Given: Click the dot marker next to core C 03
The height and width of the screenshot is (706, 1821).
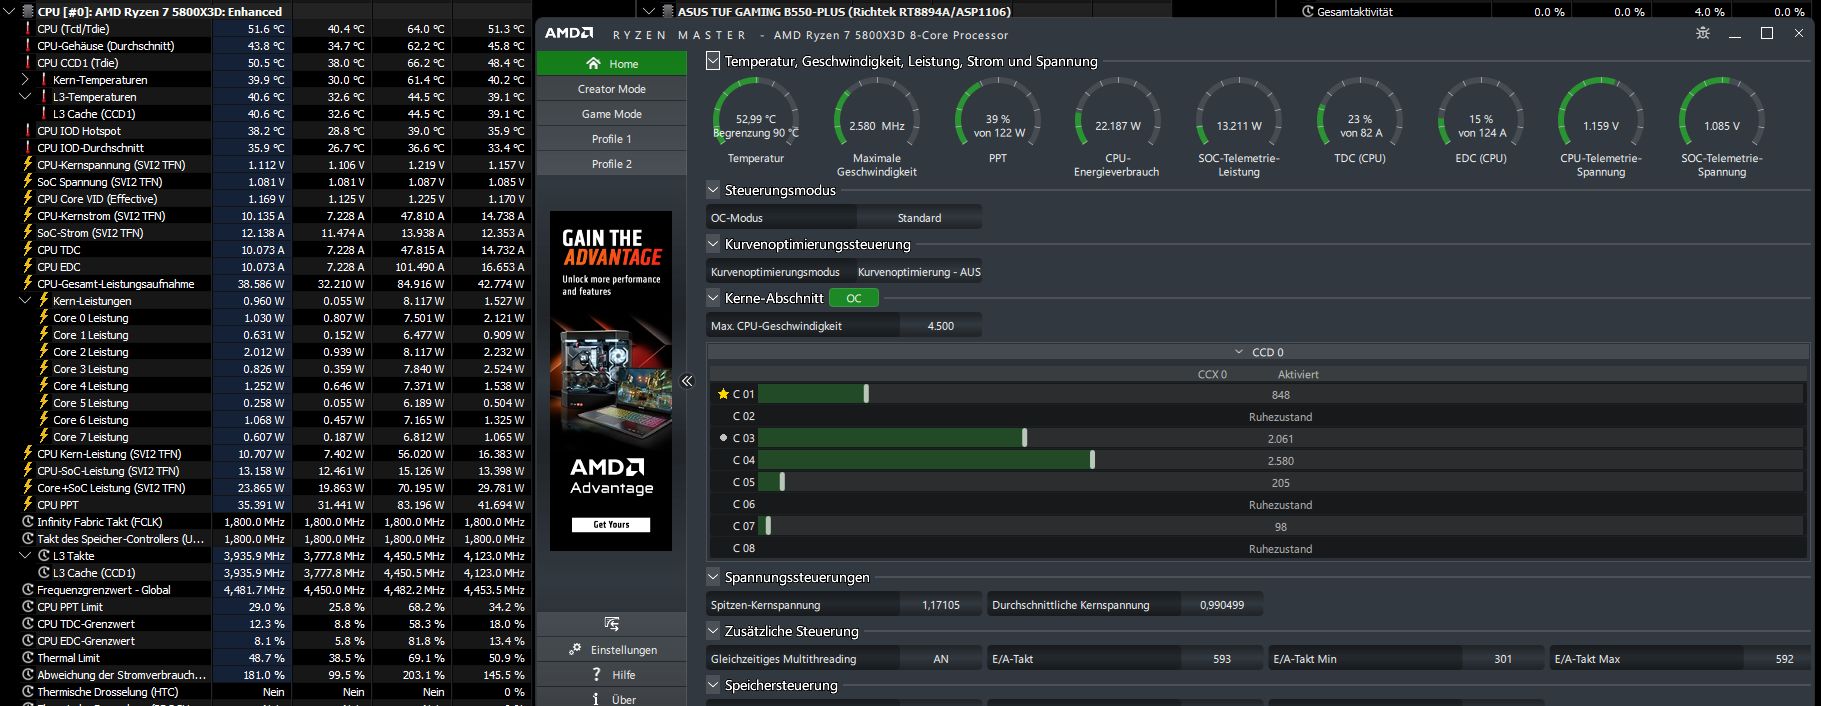Looking at the screenshot, I should click(724, 438).
